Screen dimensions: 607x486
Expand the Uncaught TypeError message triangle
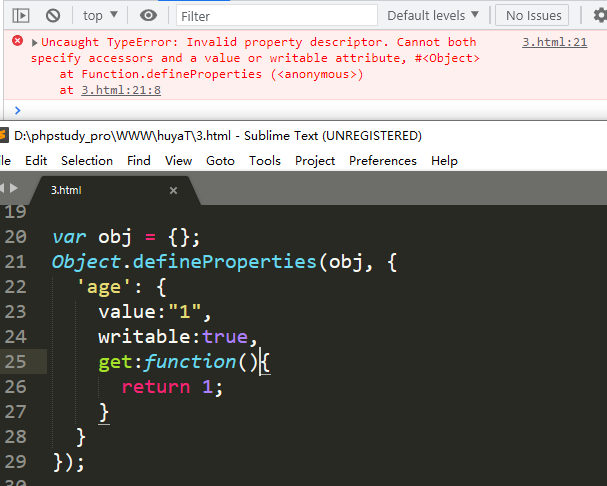pos(34,43)
